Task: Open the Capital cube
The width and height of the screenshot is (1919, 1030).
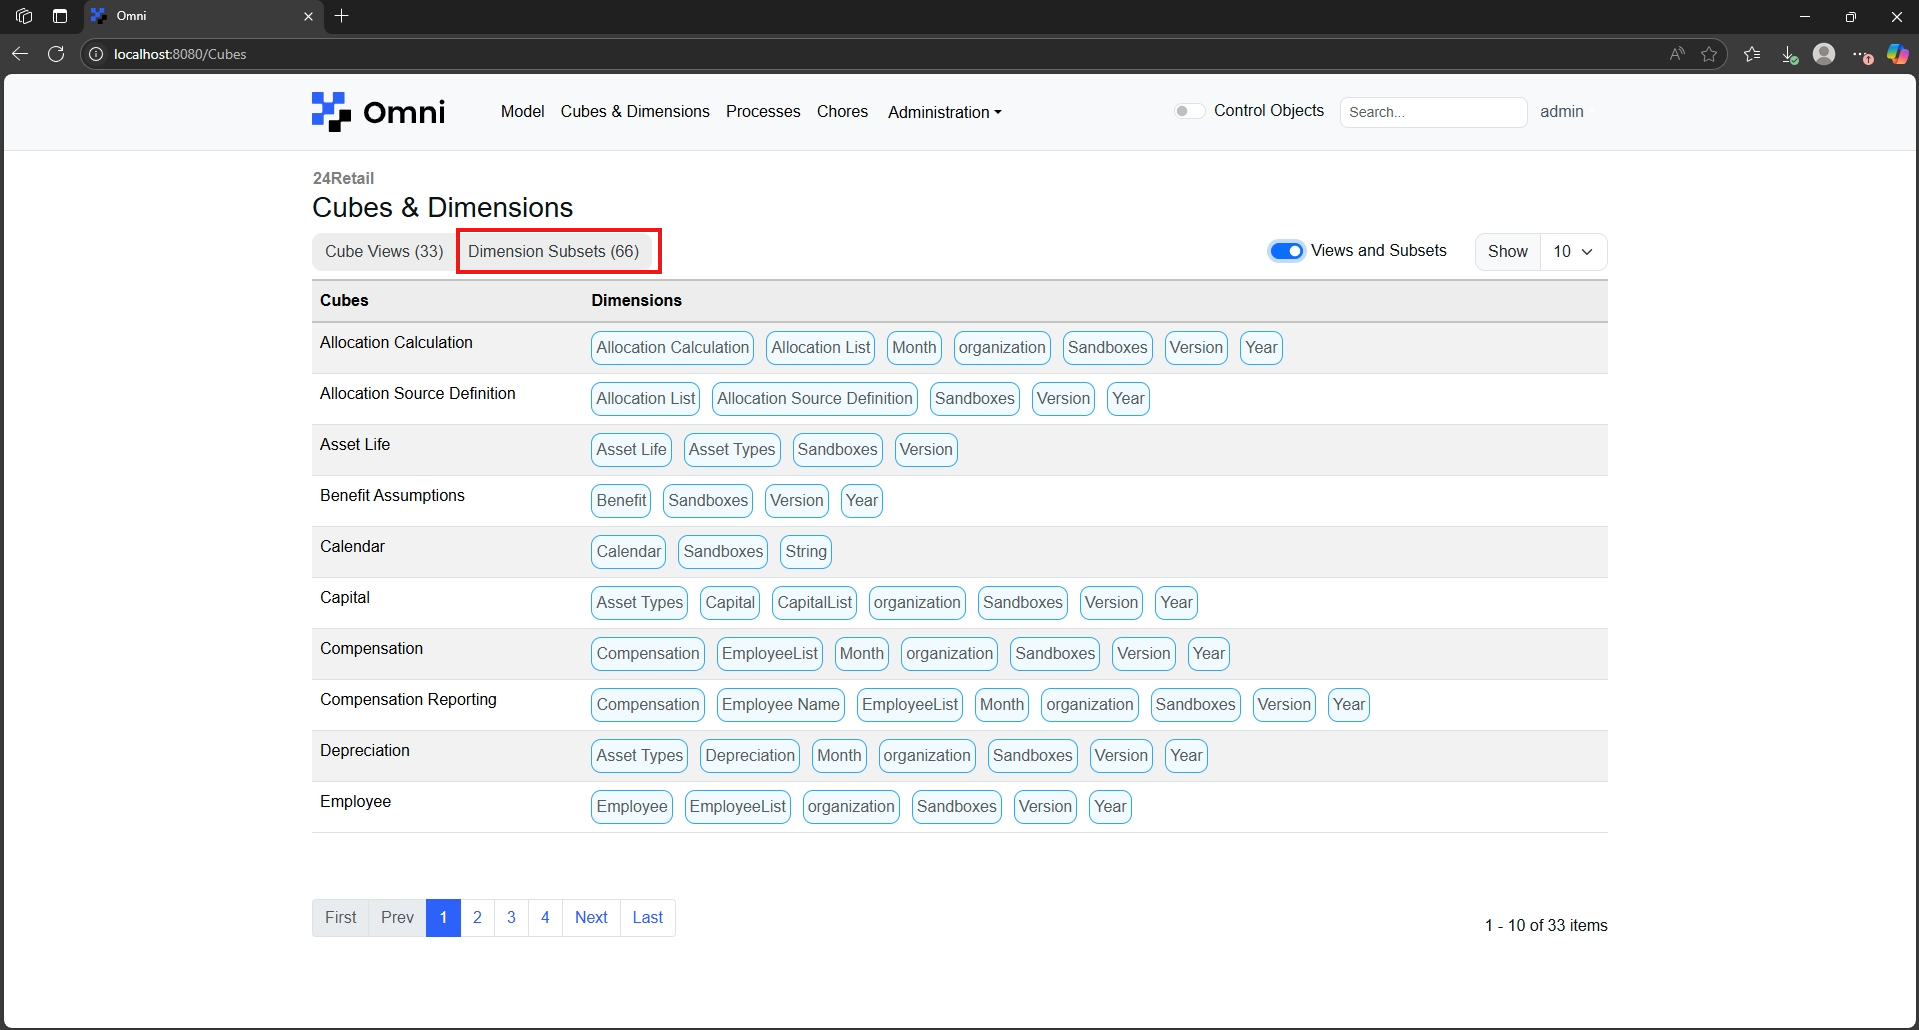Action: coord(345,597)
